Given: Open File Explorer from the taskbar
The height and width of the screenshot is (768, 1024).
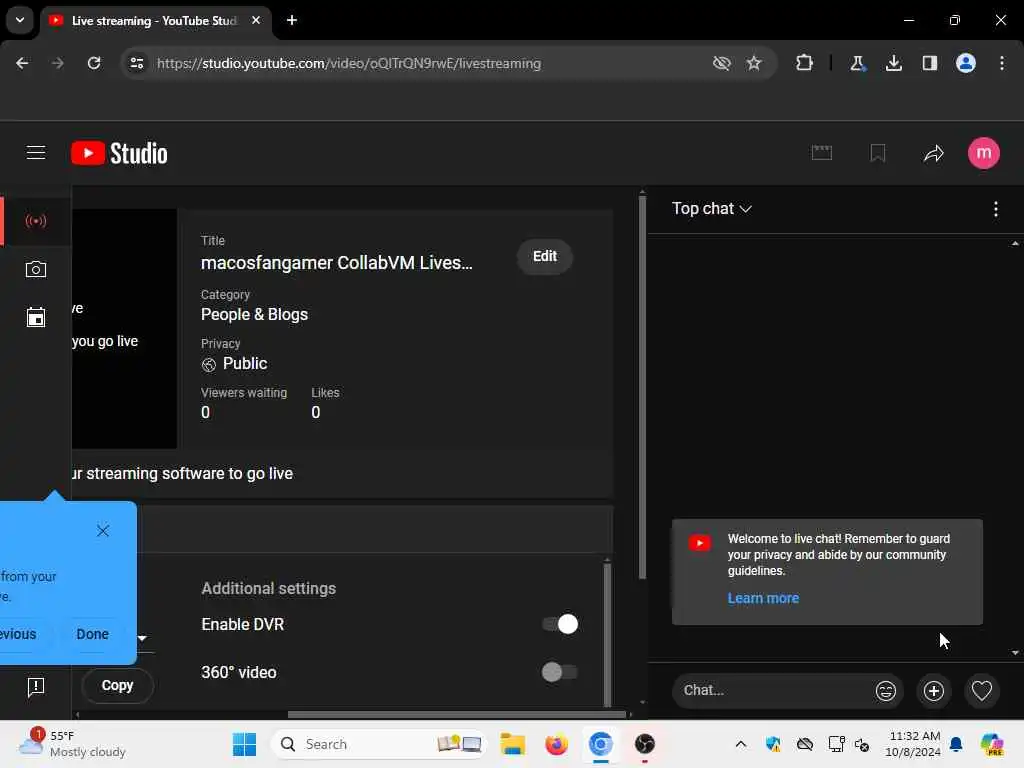Looking at the screenshot, I should point(513,744).
